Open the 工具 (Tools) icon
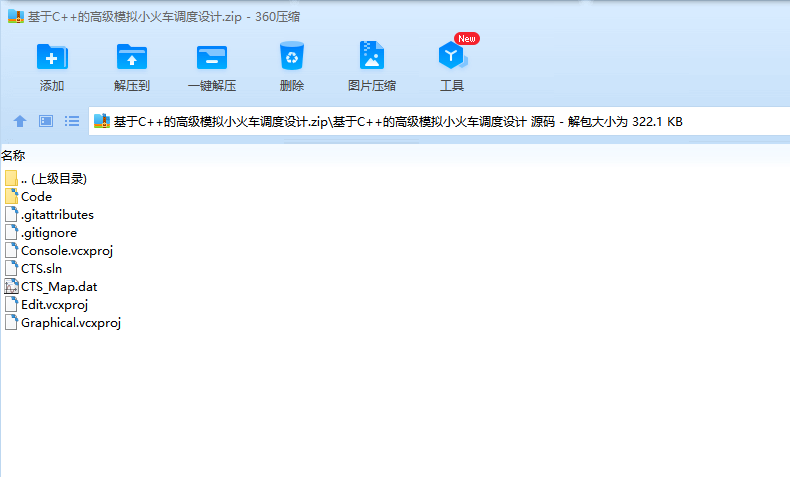The width and height of the screenshot is (790, 477). tap(452, 55)
